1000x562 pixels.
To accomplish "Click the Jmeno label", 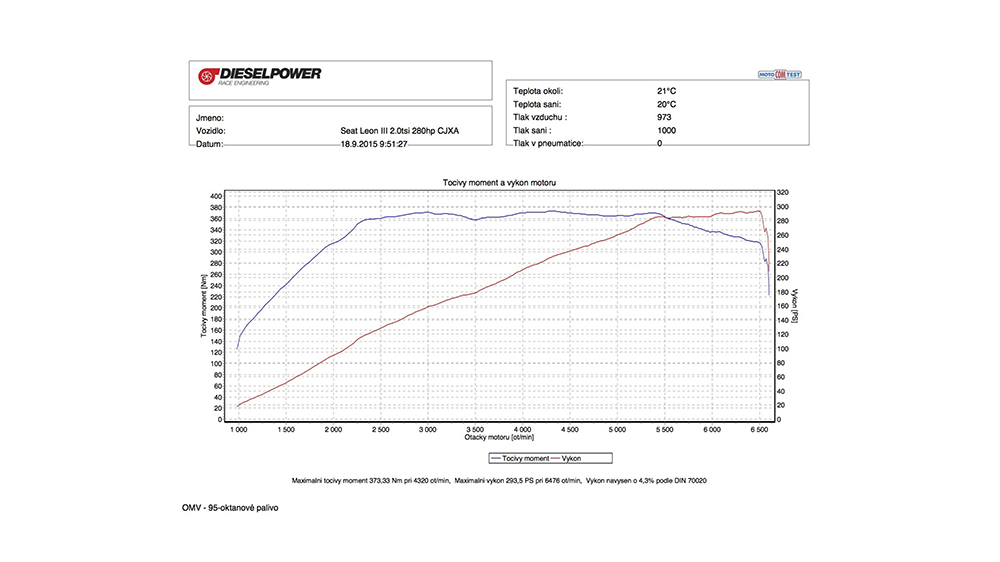I will click(210, 118).
